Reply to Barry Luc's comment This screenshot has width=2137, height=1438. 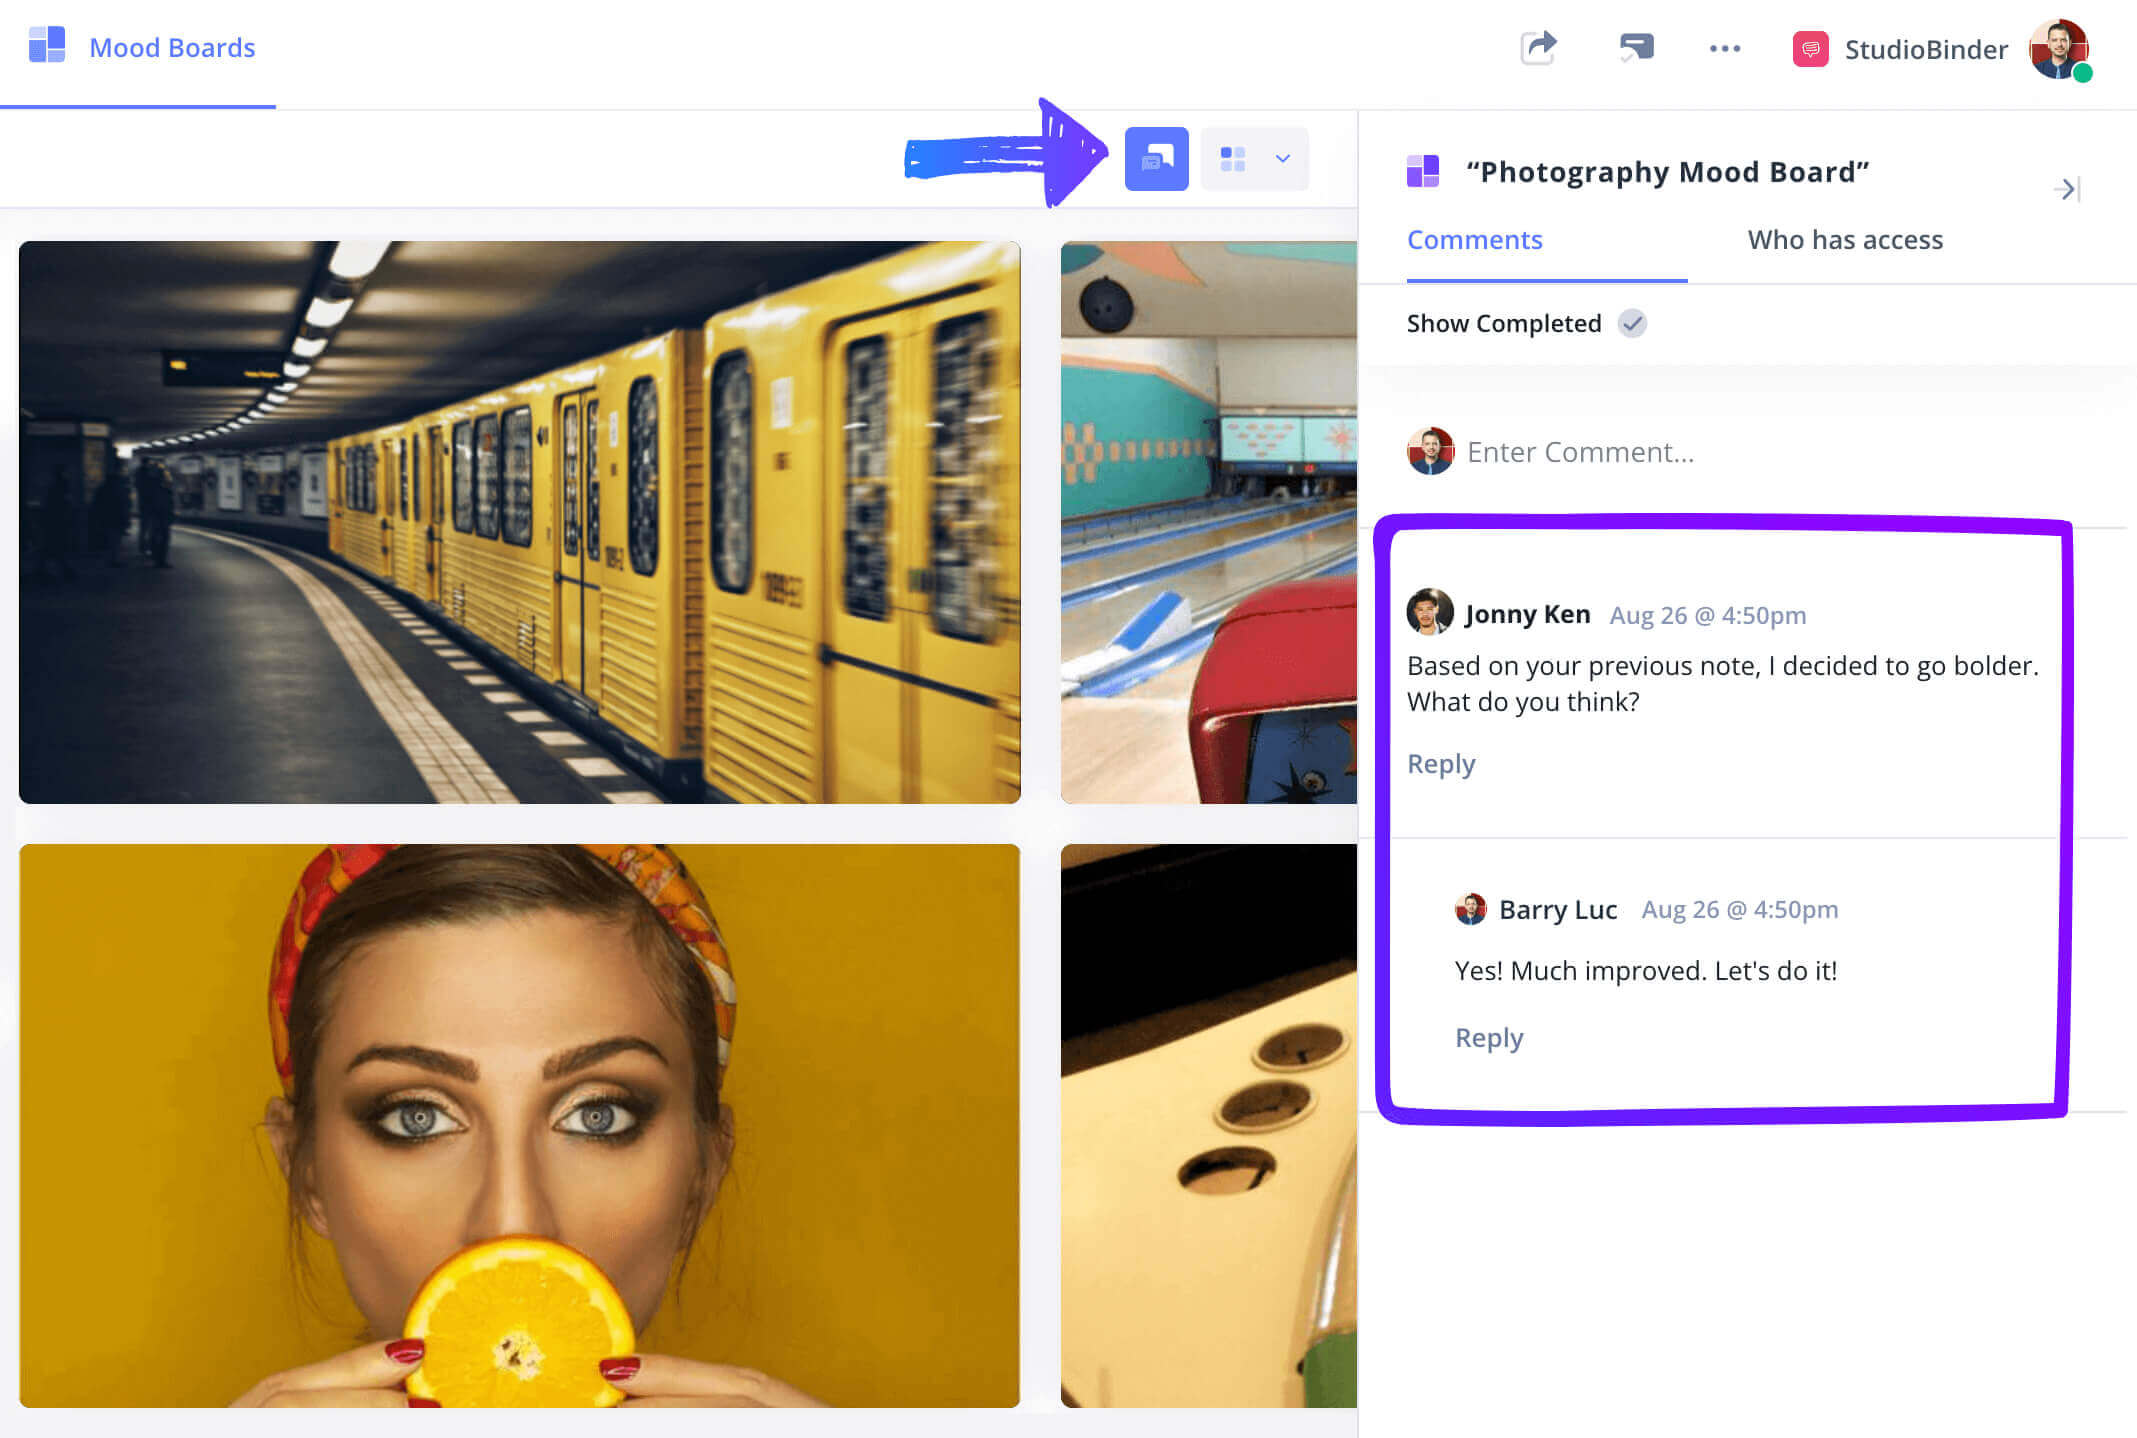pyautogui.click(x=1489, y=1037)
